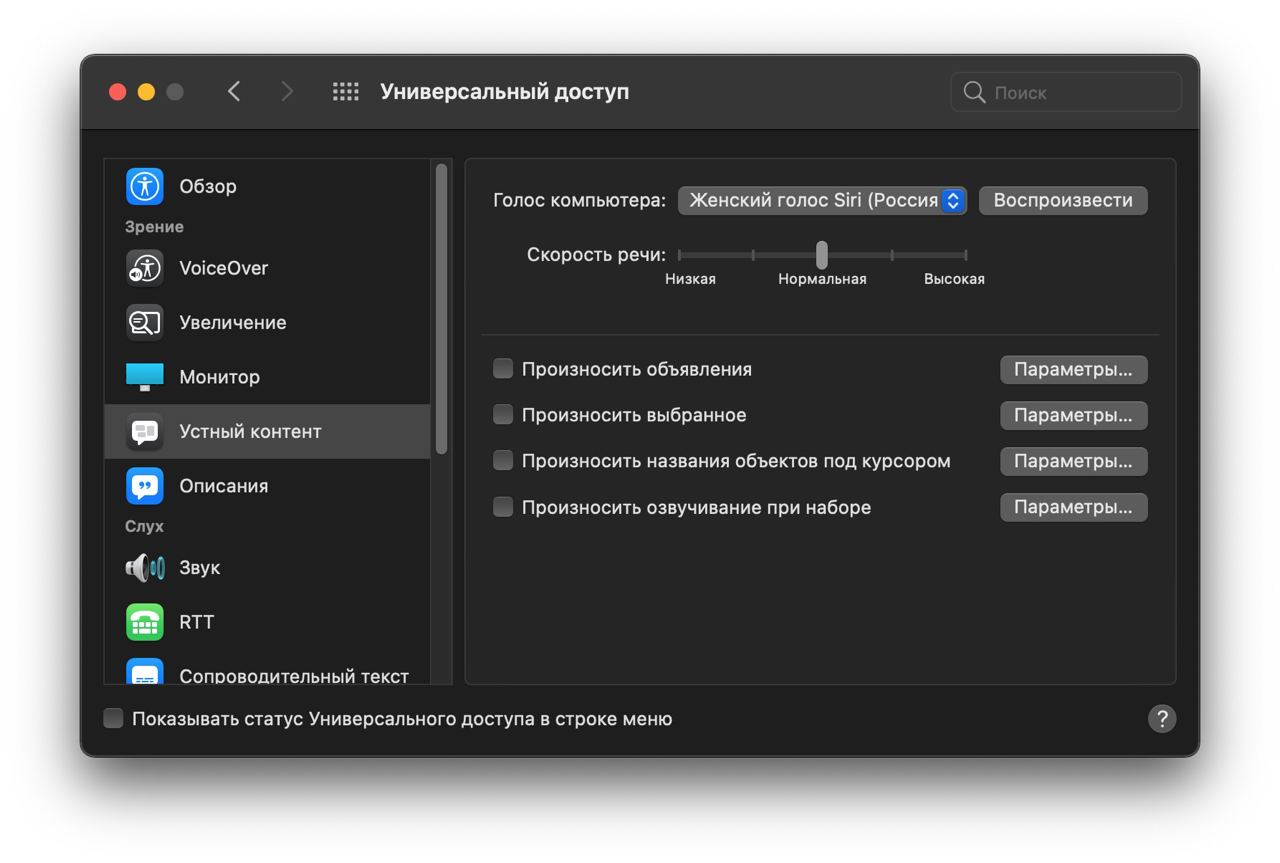Screen dimensions: 1280x863
Task: Enable Показывать статус Универсального доступа checkbox
Action: coord(114,719)
